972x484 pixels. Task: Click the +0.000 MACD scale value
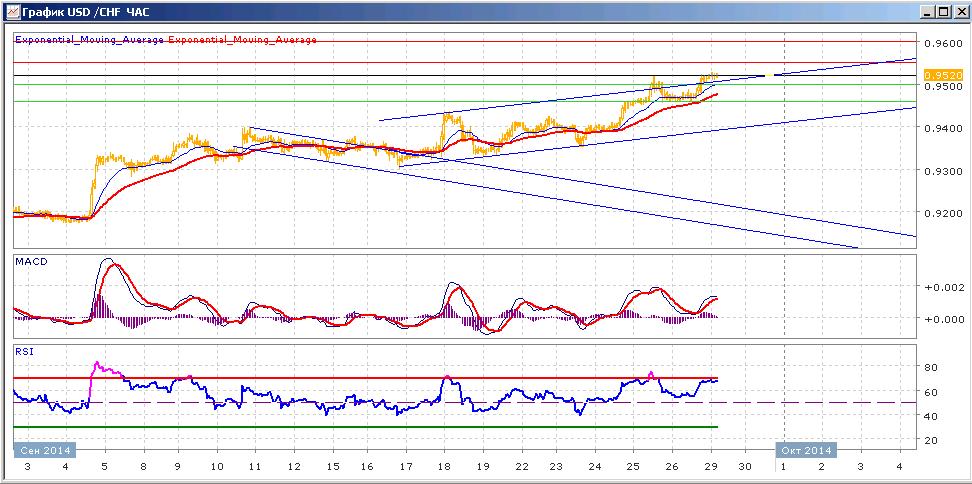point(944,319)
